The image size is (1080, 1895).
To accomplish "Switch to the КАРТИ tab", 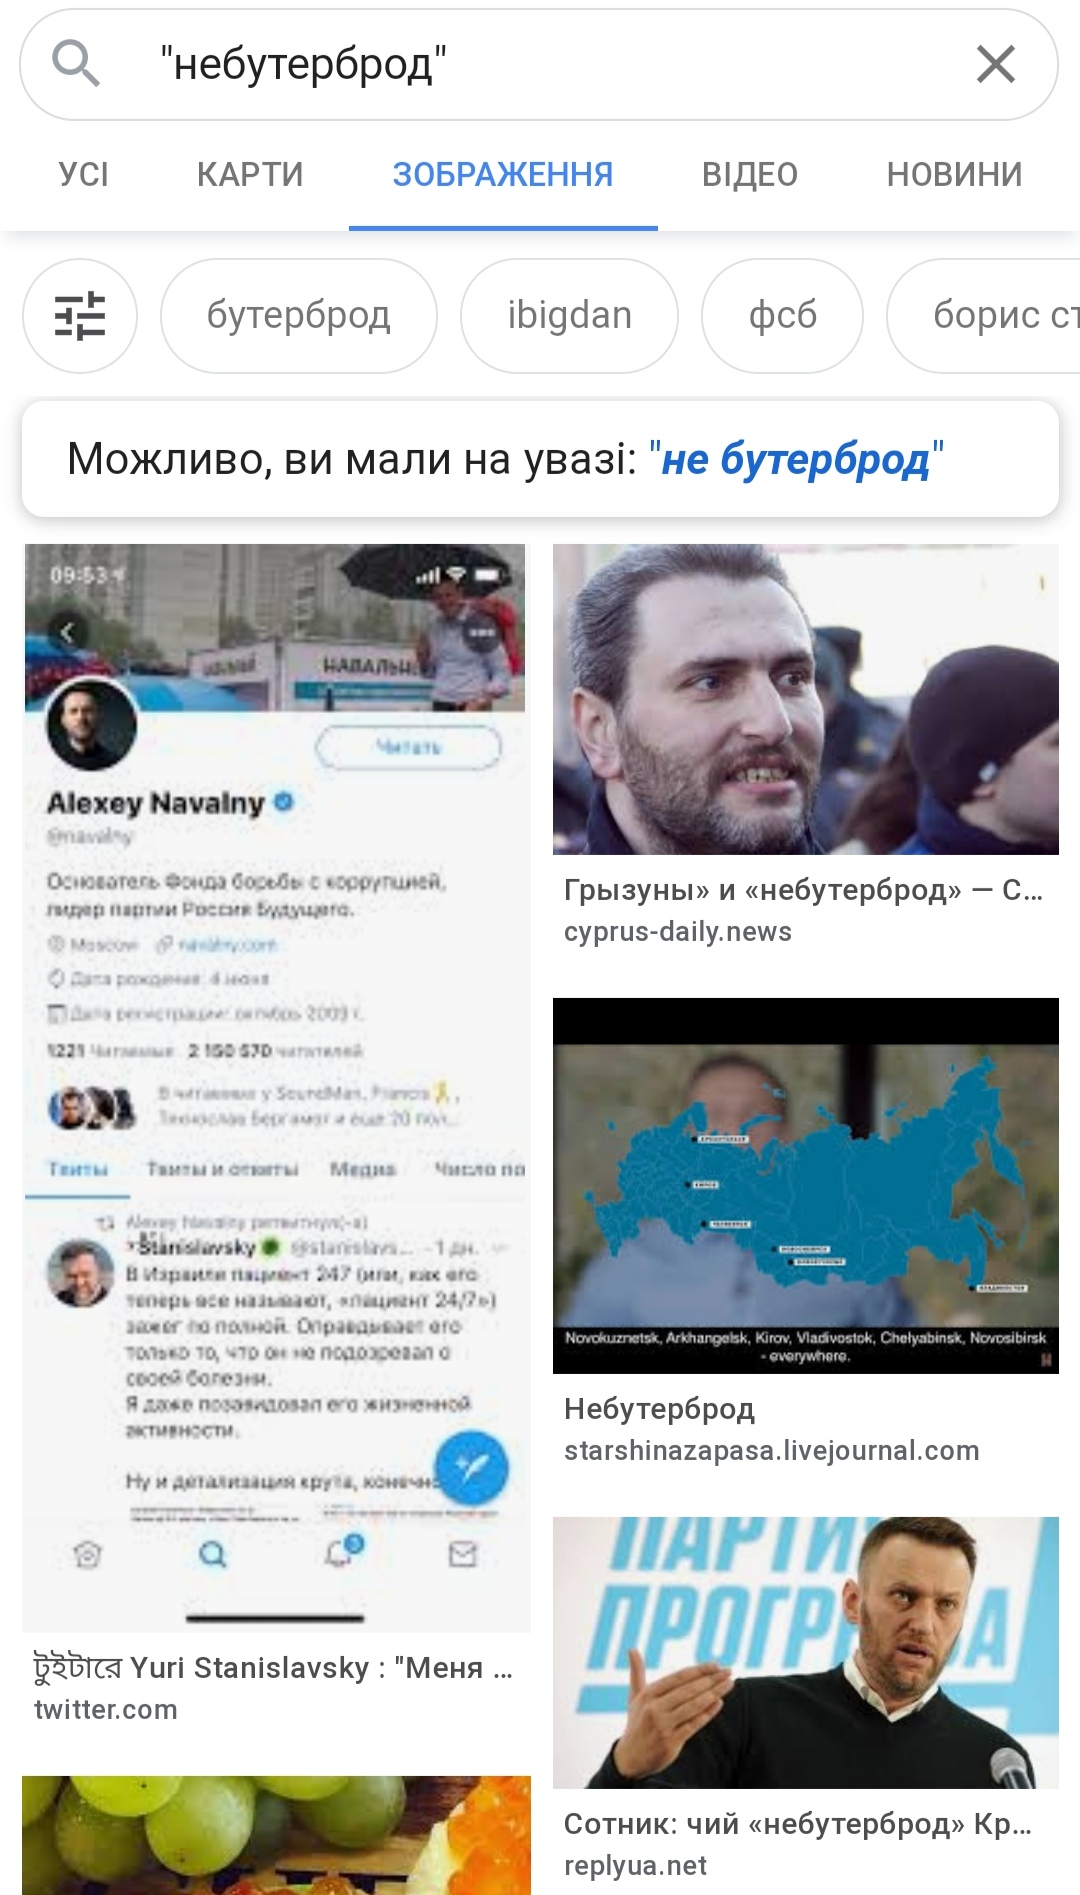I will (250, 175).
